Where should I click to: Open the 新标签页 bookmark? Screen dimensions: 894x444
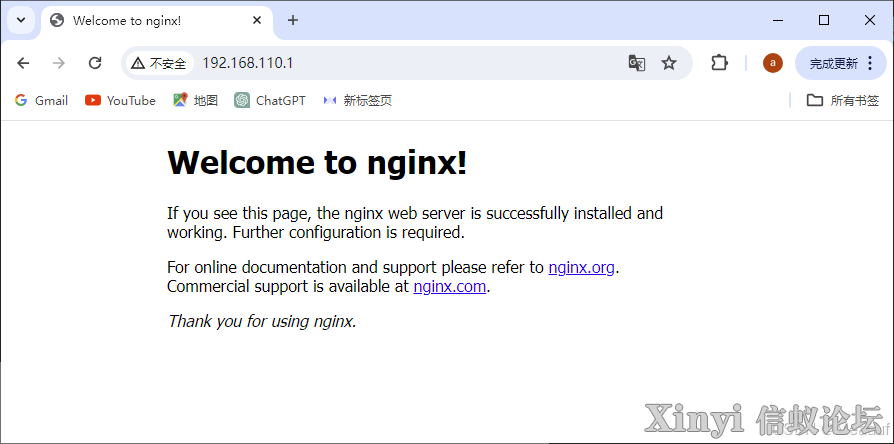click(x=357, y=101)
